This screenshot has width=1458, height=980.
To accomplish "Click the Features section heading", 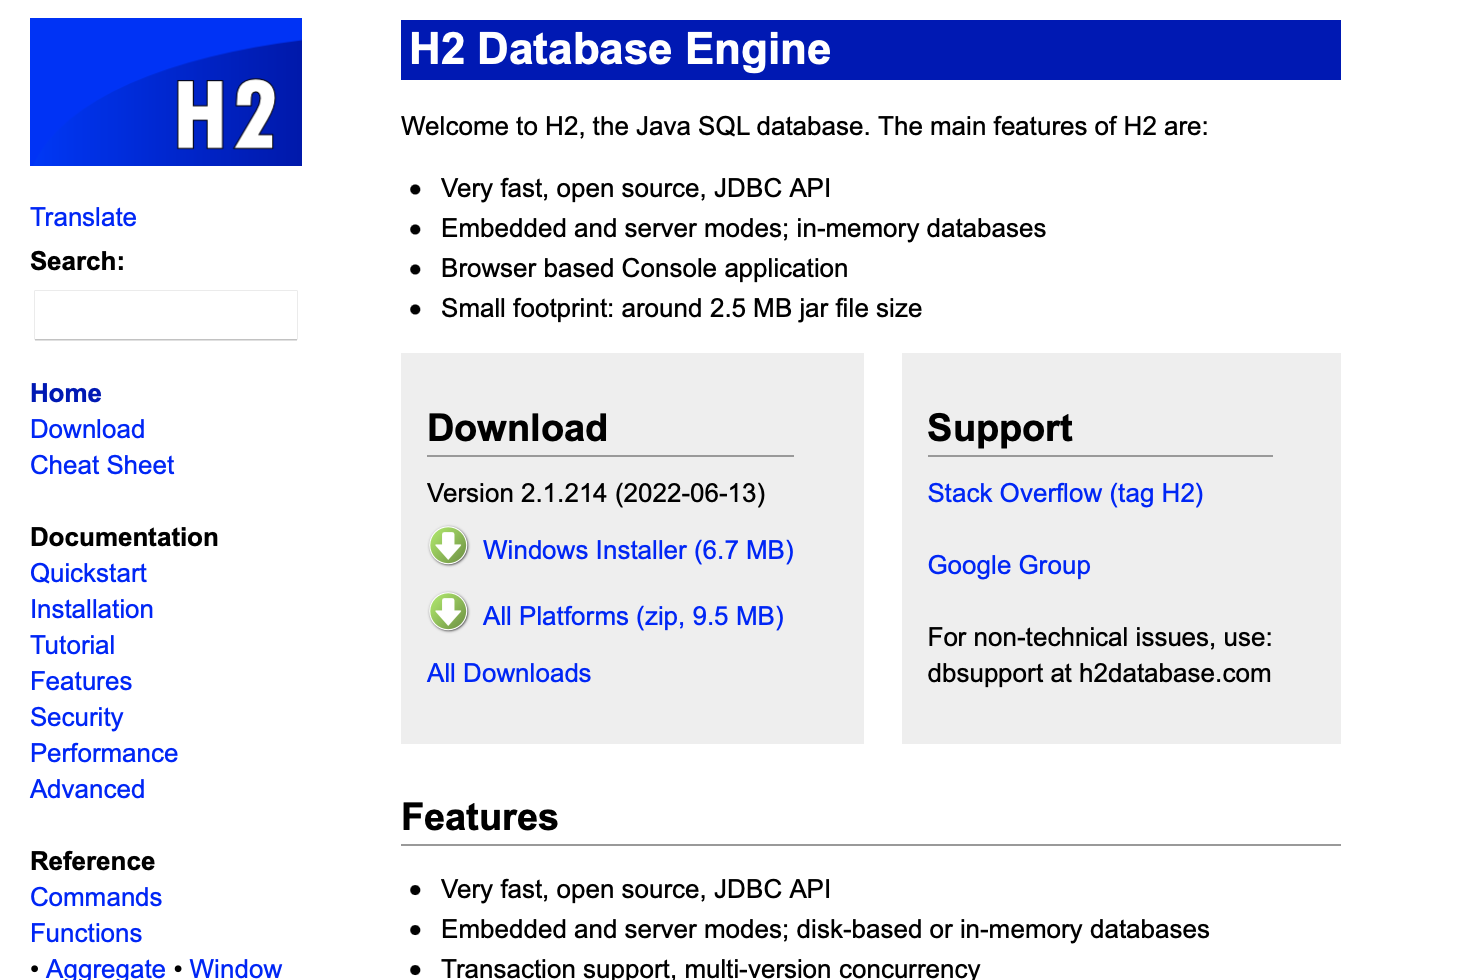I will (x=480, y=817).
